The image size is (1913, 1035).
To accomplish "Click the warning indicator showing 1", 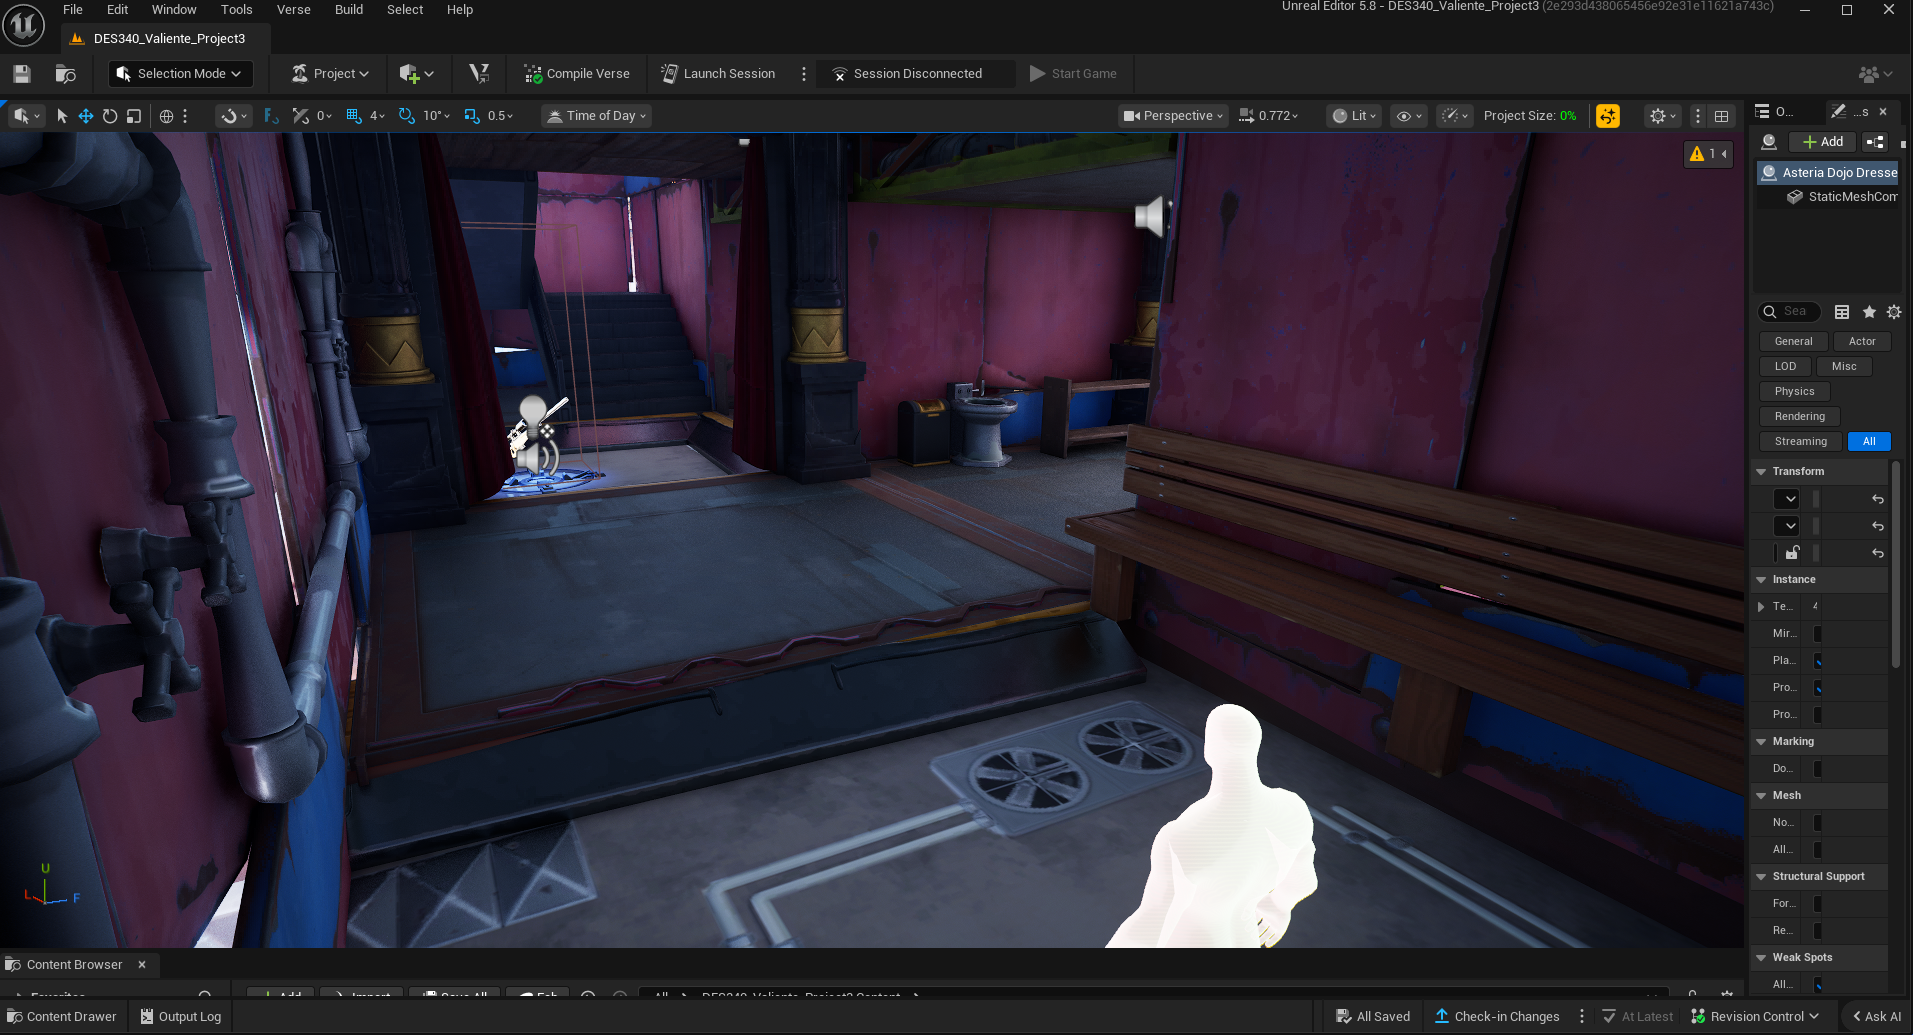I will click(x=1707, y=154).
